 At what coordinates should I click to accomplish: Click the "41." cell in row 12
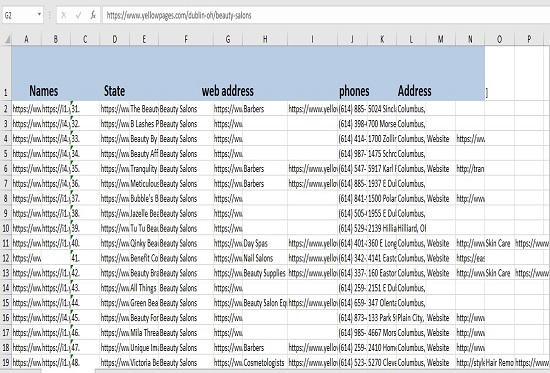[x=85, y=258]
